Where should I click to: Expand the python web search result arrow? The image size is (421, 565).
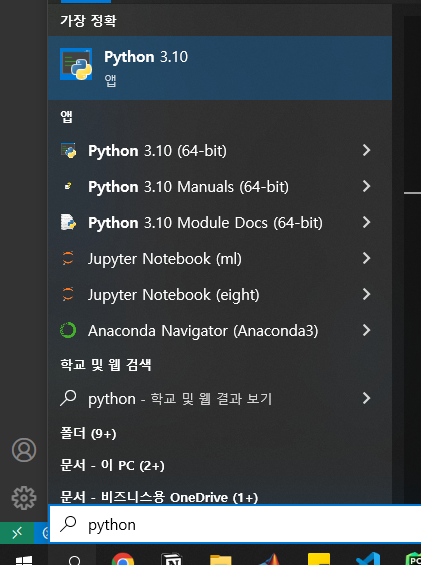(x=366, y=398)
